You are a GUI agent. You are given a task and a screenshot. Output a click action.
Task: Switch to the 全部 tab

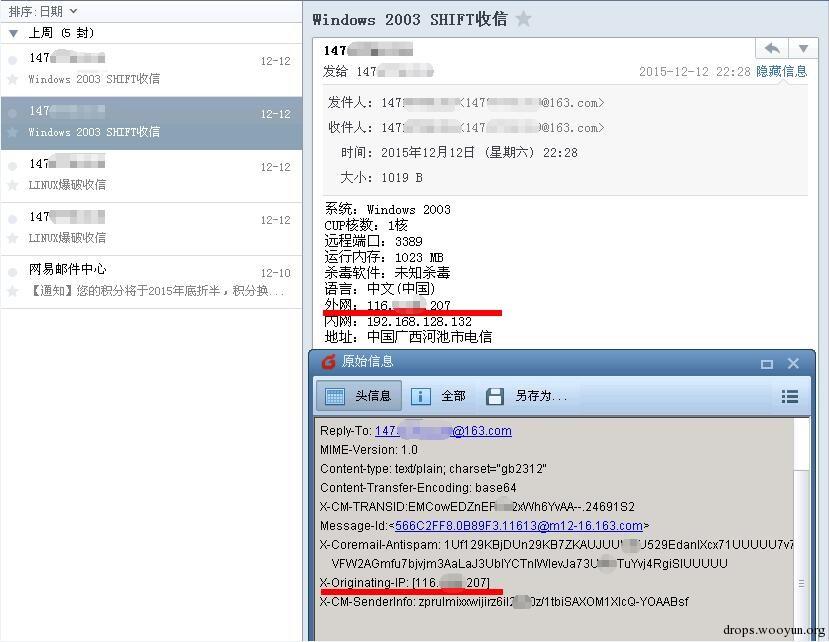tap(439, 396)
